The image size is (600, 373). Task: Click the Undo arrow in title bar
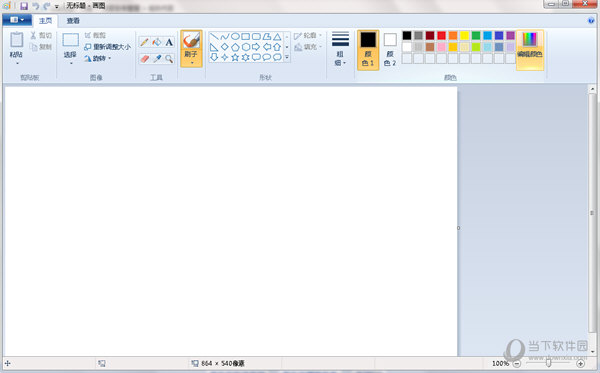pyautogui.click(x=35, y=6)
